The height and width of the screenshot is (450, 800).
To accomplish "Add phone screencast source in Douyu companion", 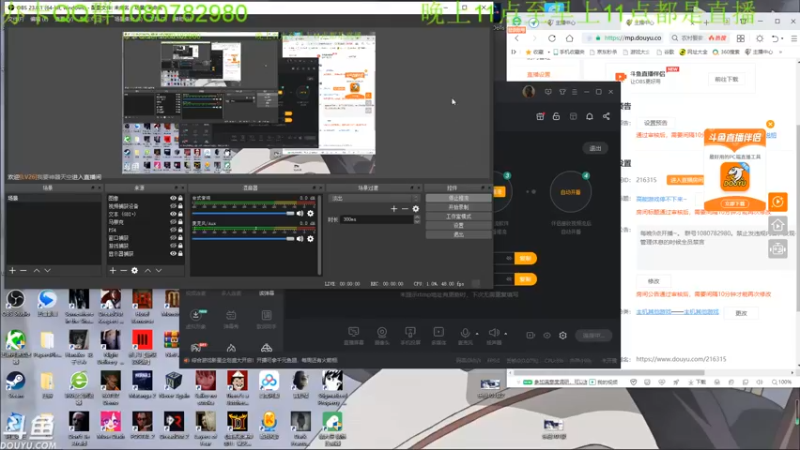I will tap(410, 336).
